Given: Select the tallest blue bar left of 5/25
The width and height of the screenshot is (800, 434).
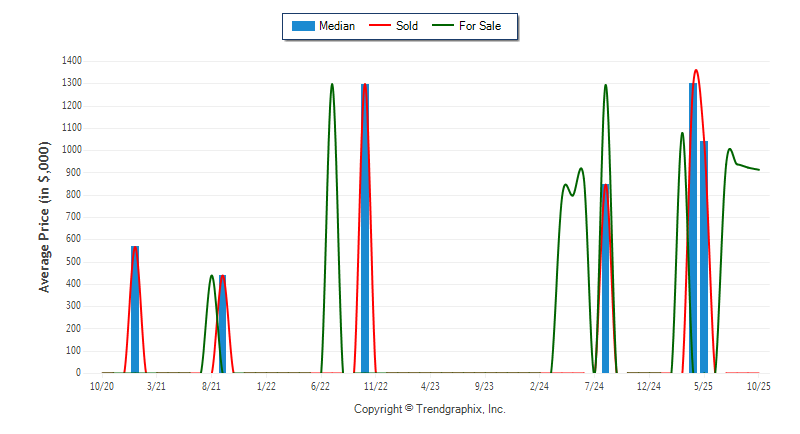Looking at the screenshot, I should tap(693, 230).
